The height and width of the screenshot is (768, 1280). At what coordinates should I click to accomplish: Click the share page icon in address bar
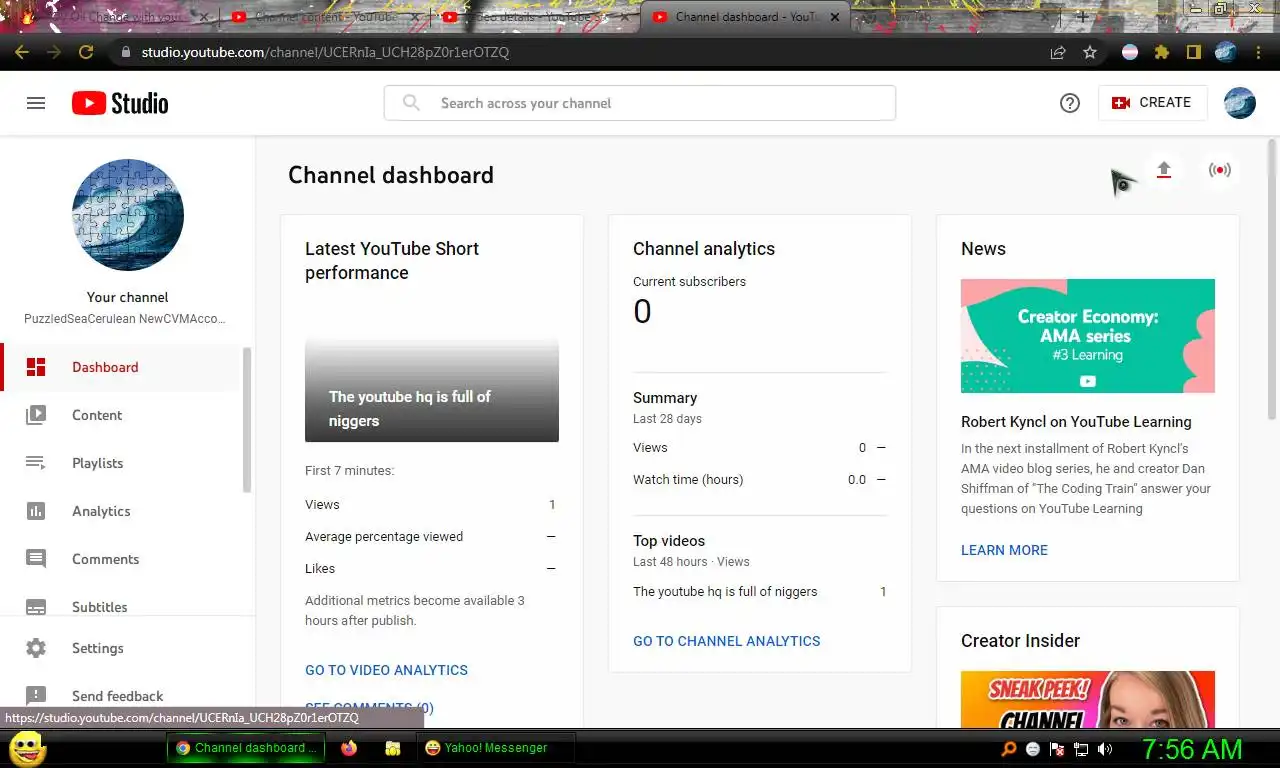point(1058,52)
